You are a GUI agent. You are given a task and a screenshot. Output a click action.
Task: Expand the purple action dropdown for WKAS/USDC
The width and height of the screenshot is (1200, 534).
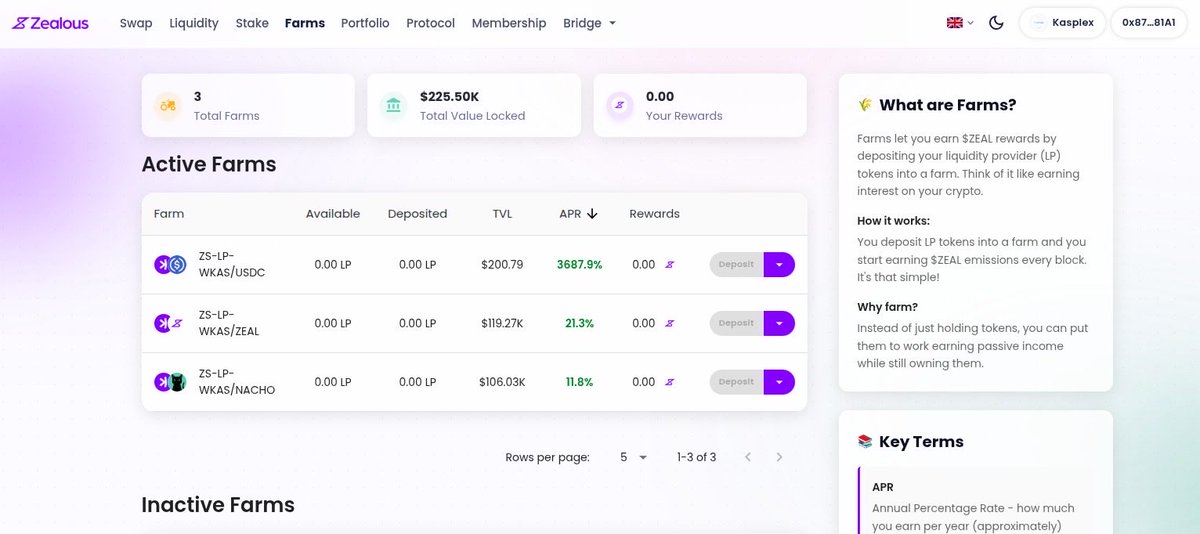pyautogui.click(x=779, y=265)
